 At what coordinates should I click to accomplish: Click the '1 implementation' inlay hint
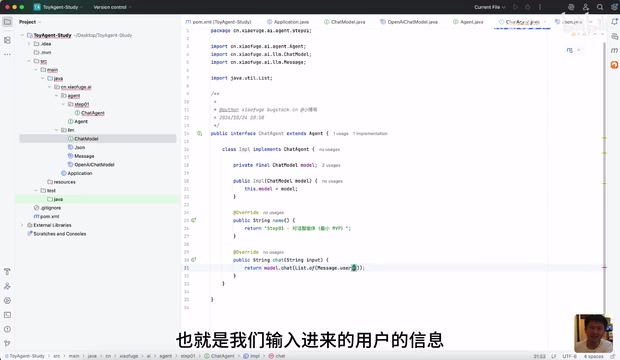(370, 134)
